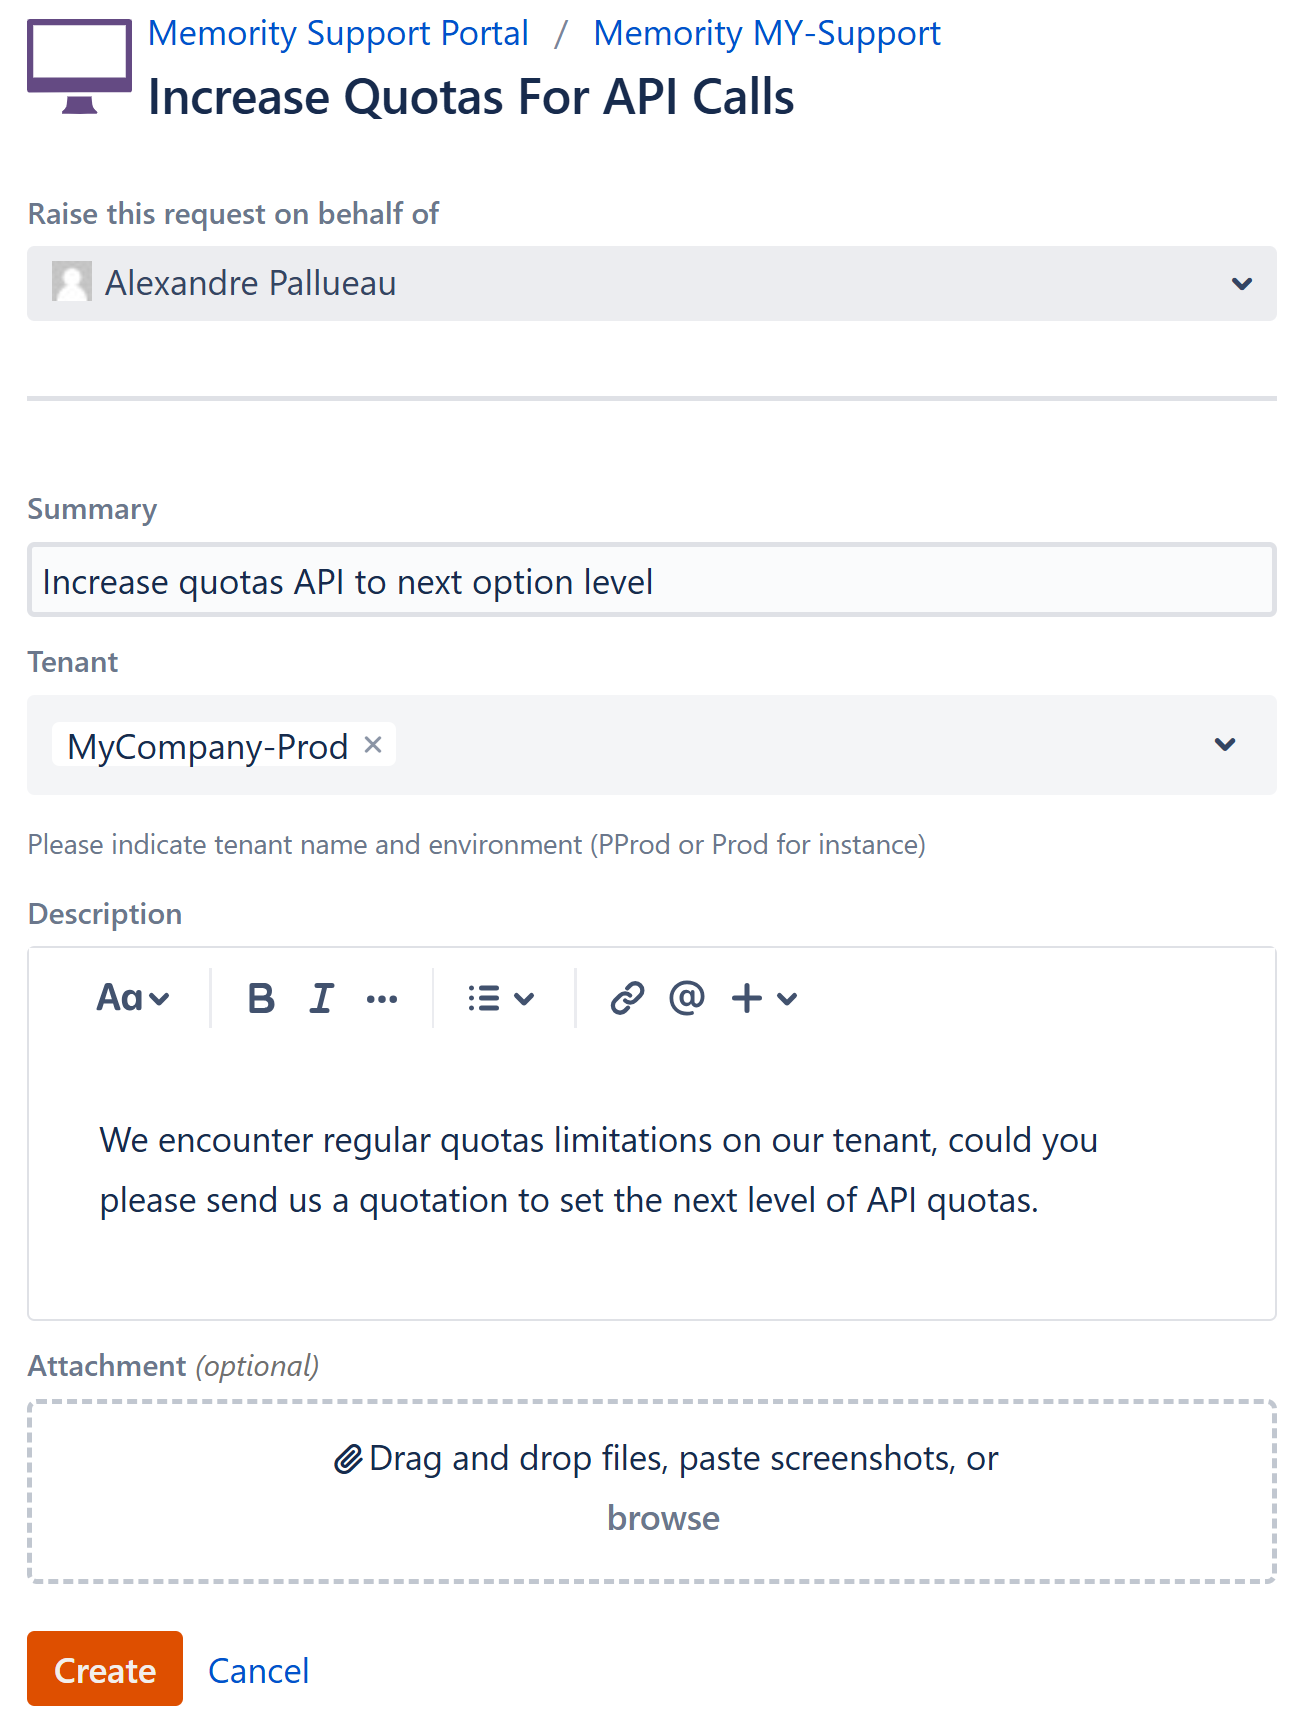Viewport: 1310px width, 1725px height.
Task: Click browse to attach a file
Action: pos(663,1518)
